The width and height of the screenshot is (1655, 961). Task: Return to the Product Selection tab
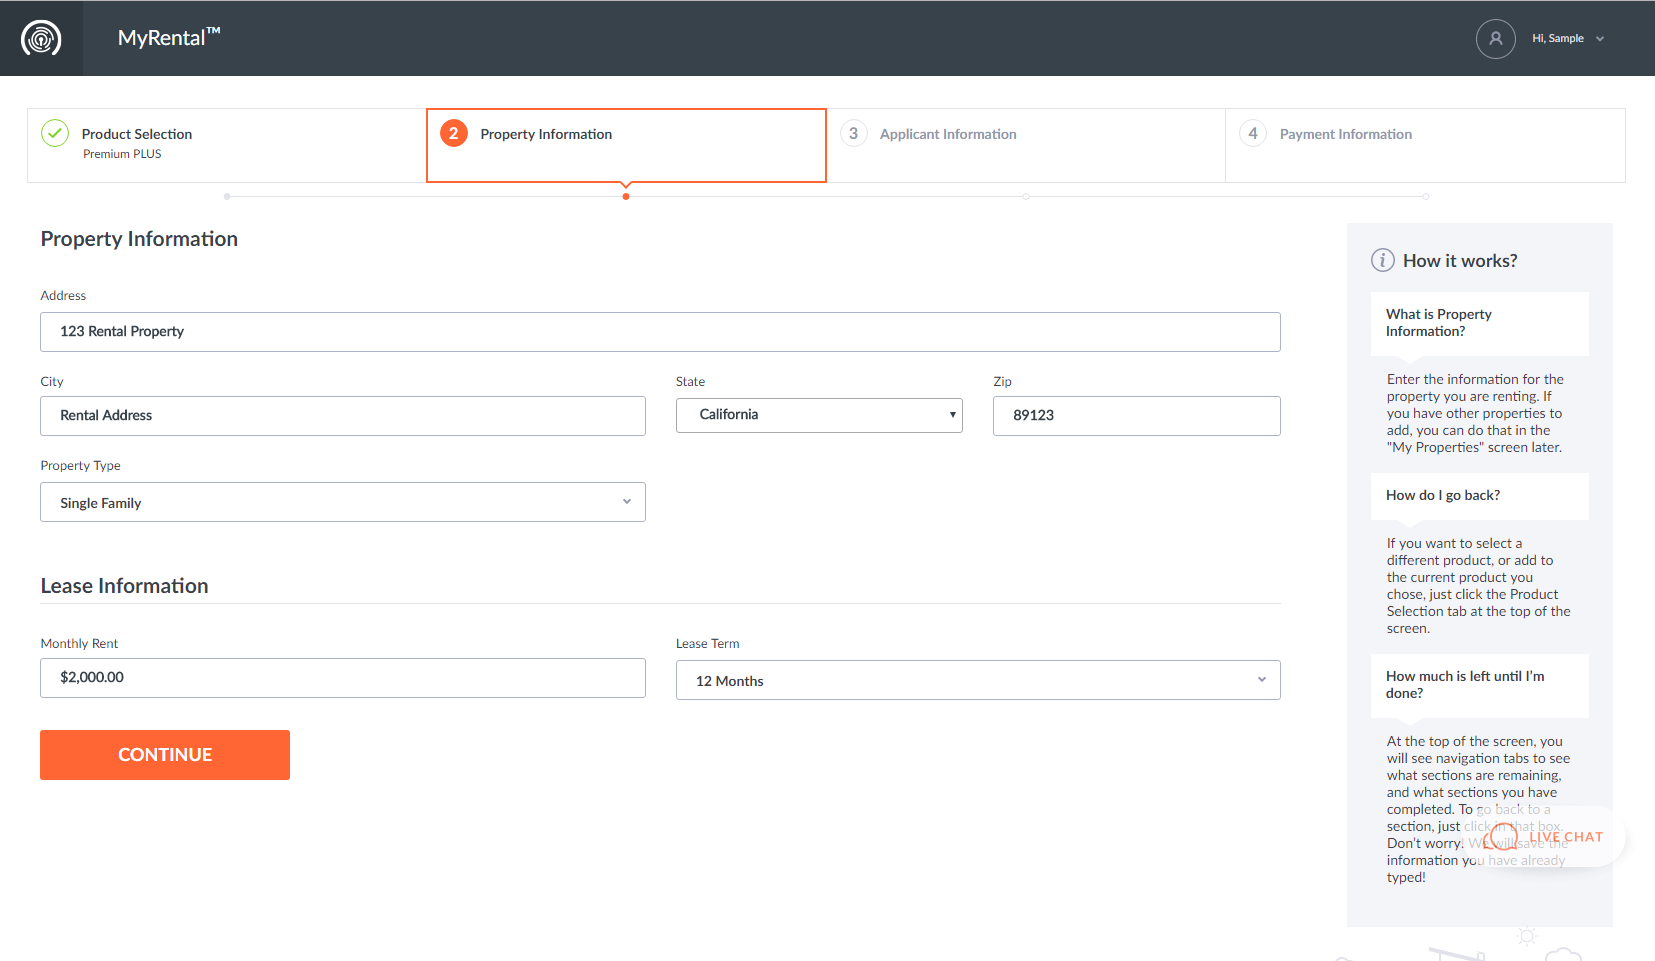137,133
